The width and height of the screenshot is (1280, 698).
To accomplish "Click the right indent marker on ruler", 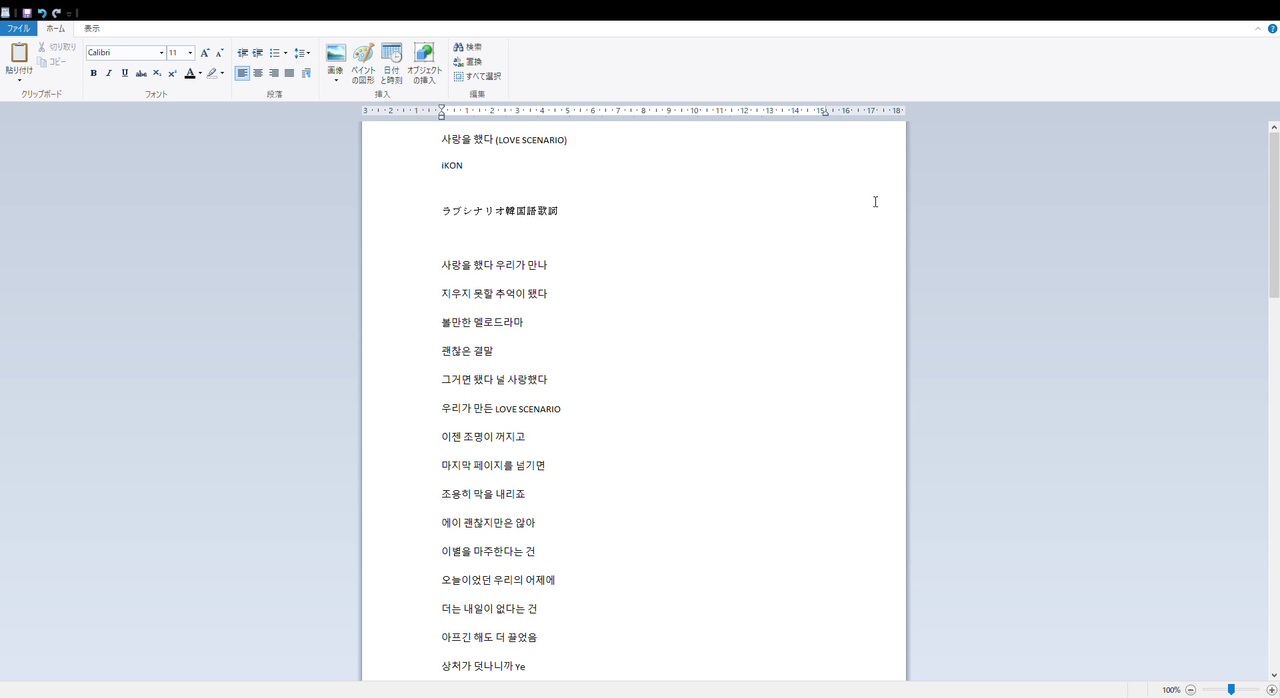I will coord(825,114).
